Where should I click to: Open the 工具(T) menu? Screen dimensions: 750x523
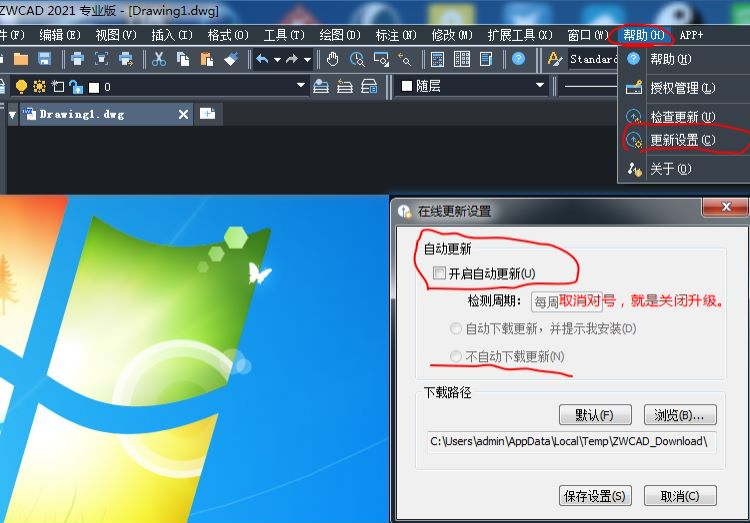[x=284, y=35]
